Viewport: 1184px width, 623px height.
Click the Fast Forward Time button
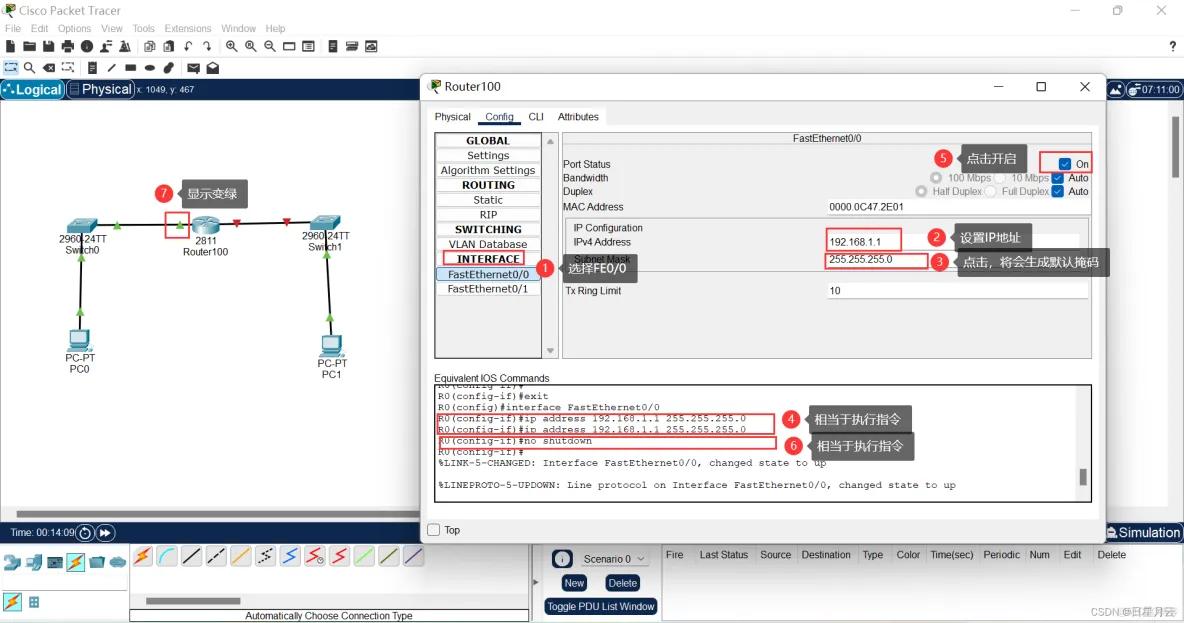click(105, 533)
